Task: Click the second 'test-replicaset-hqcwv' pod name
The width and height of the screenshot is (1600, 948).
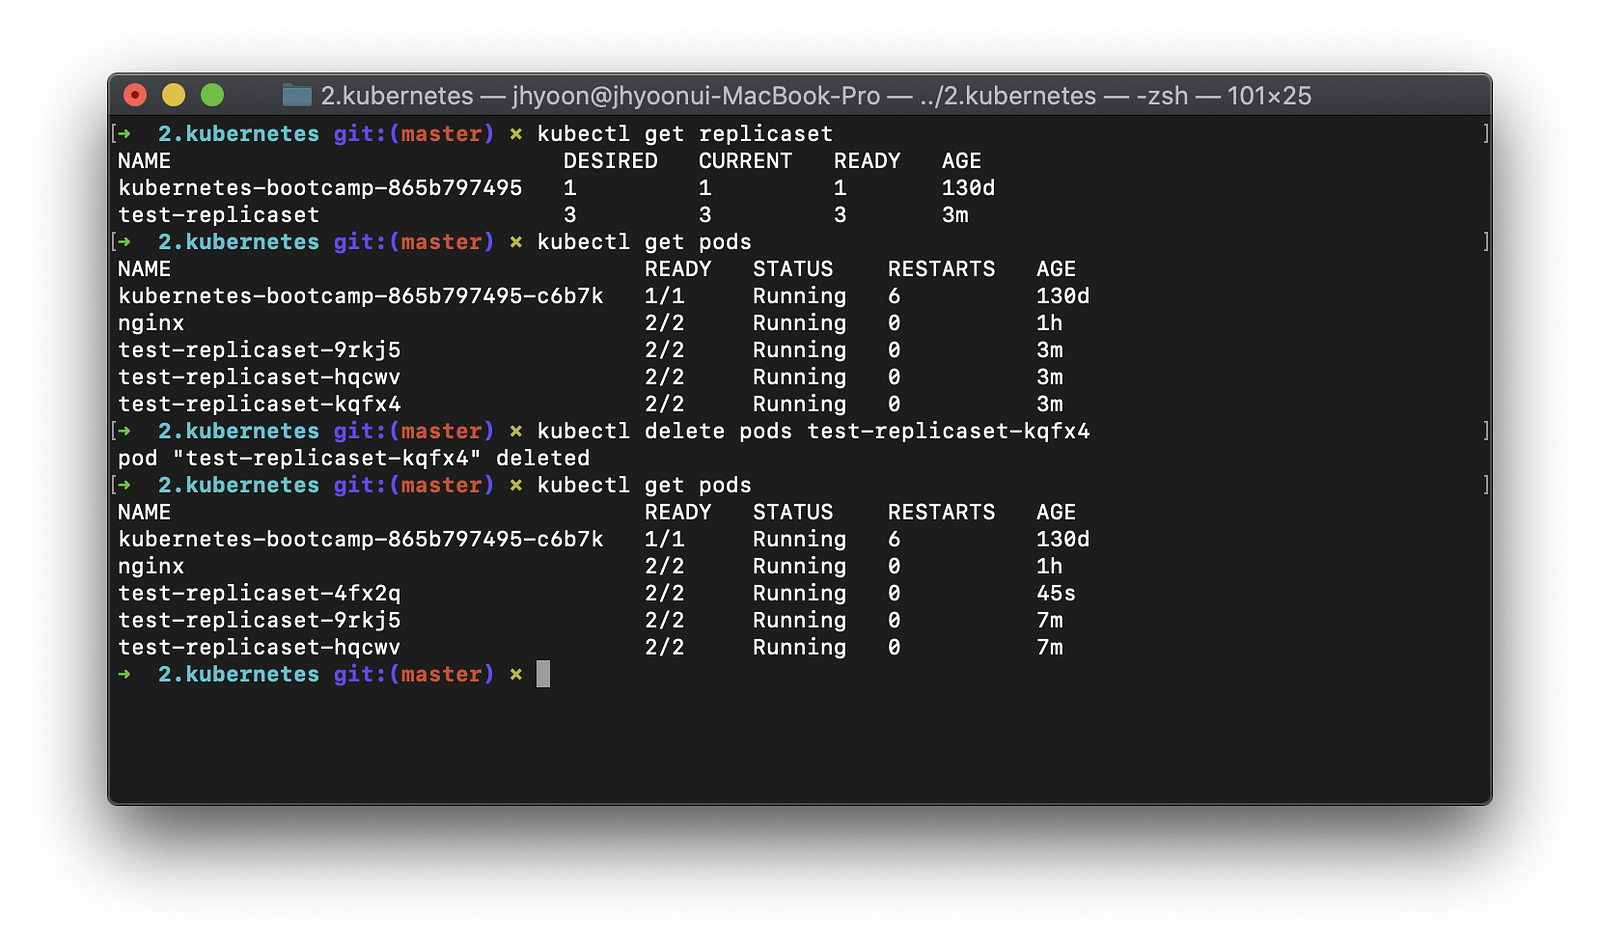Action: [x=259, y=647]
